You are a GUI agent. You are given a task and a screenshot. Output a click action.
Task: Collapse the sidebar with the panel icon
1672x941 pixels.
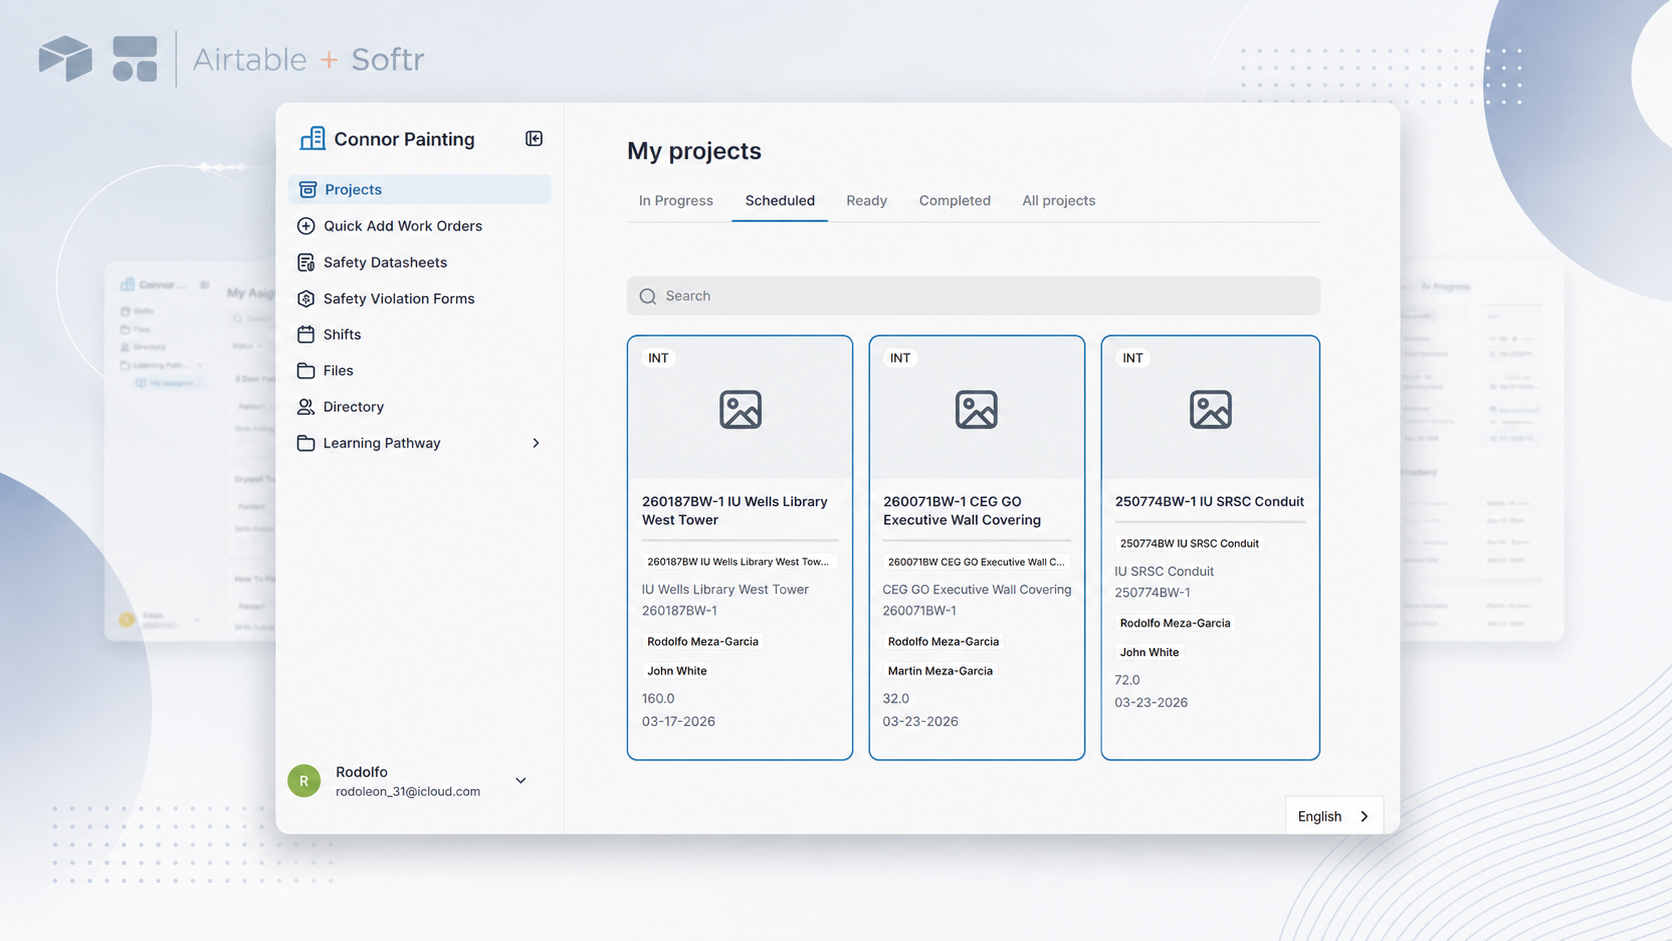point(534,138)
